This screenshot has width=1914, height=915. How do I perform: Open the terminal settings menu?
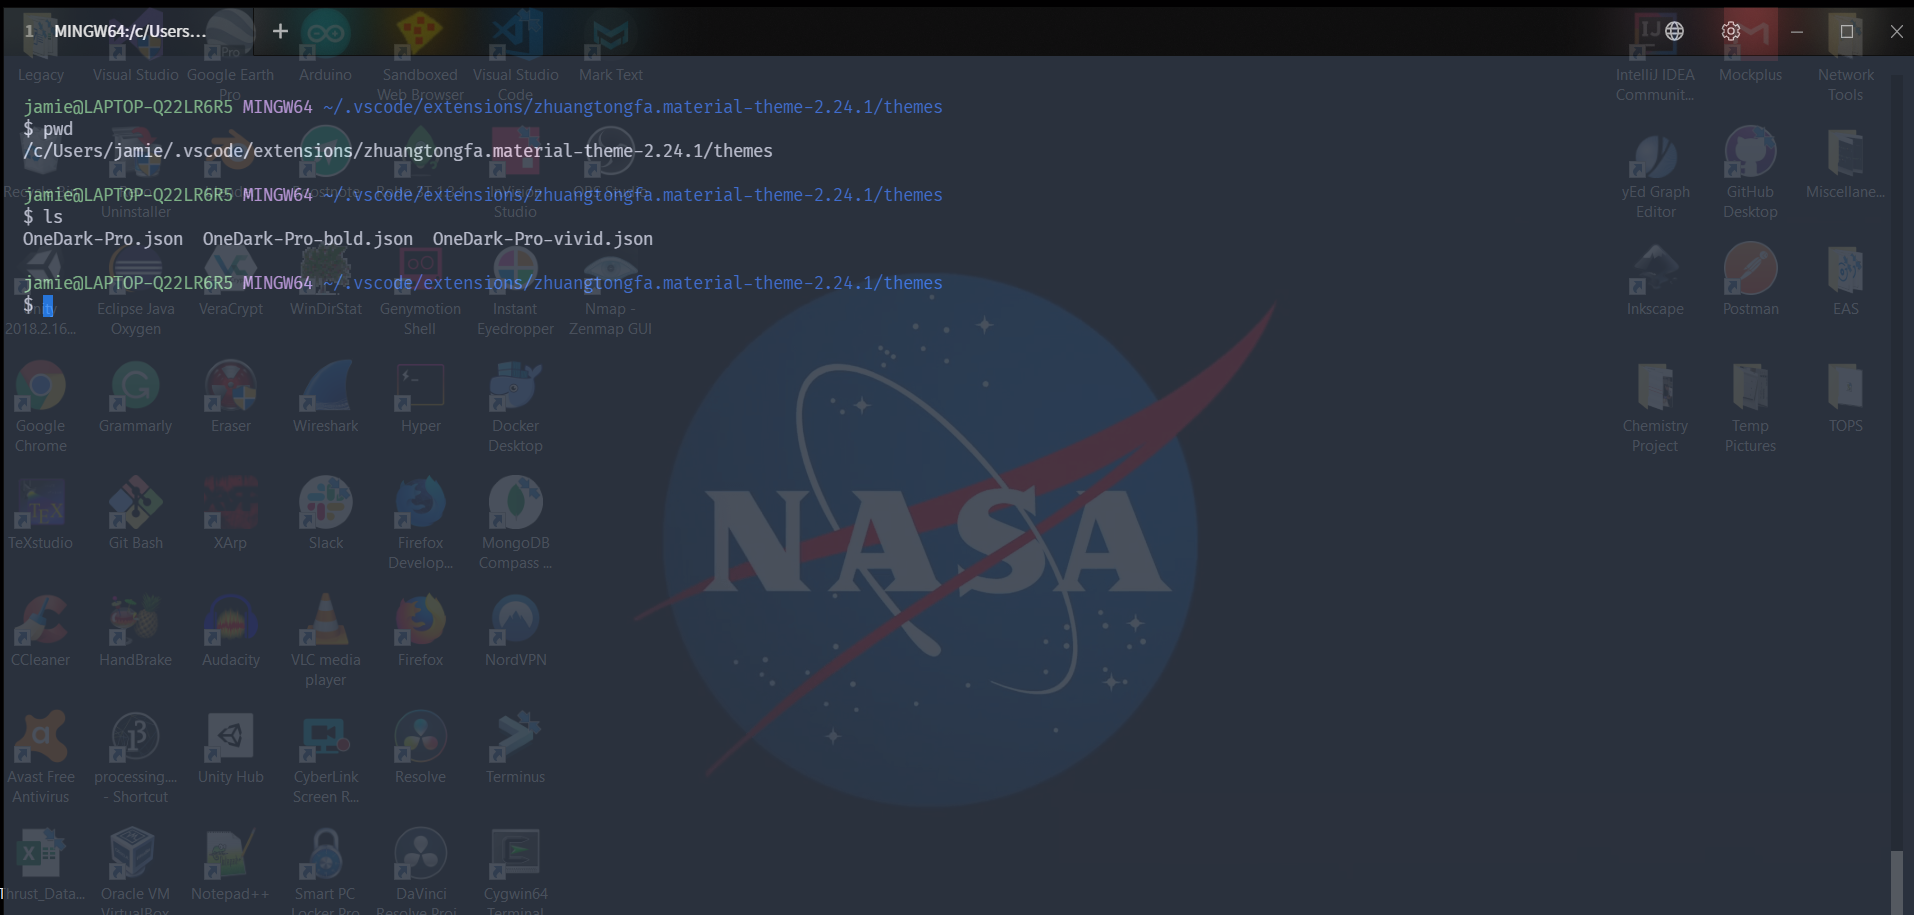pos(1730,31)
